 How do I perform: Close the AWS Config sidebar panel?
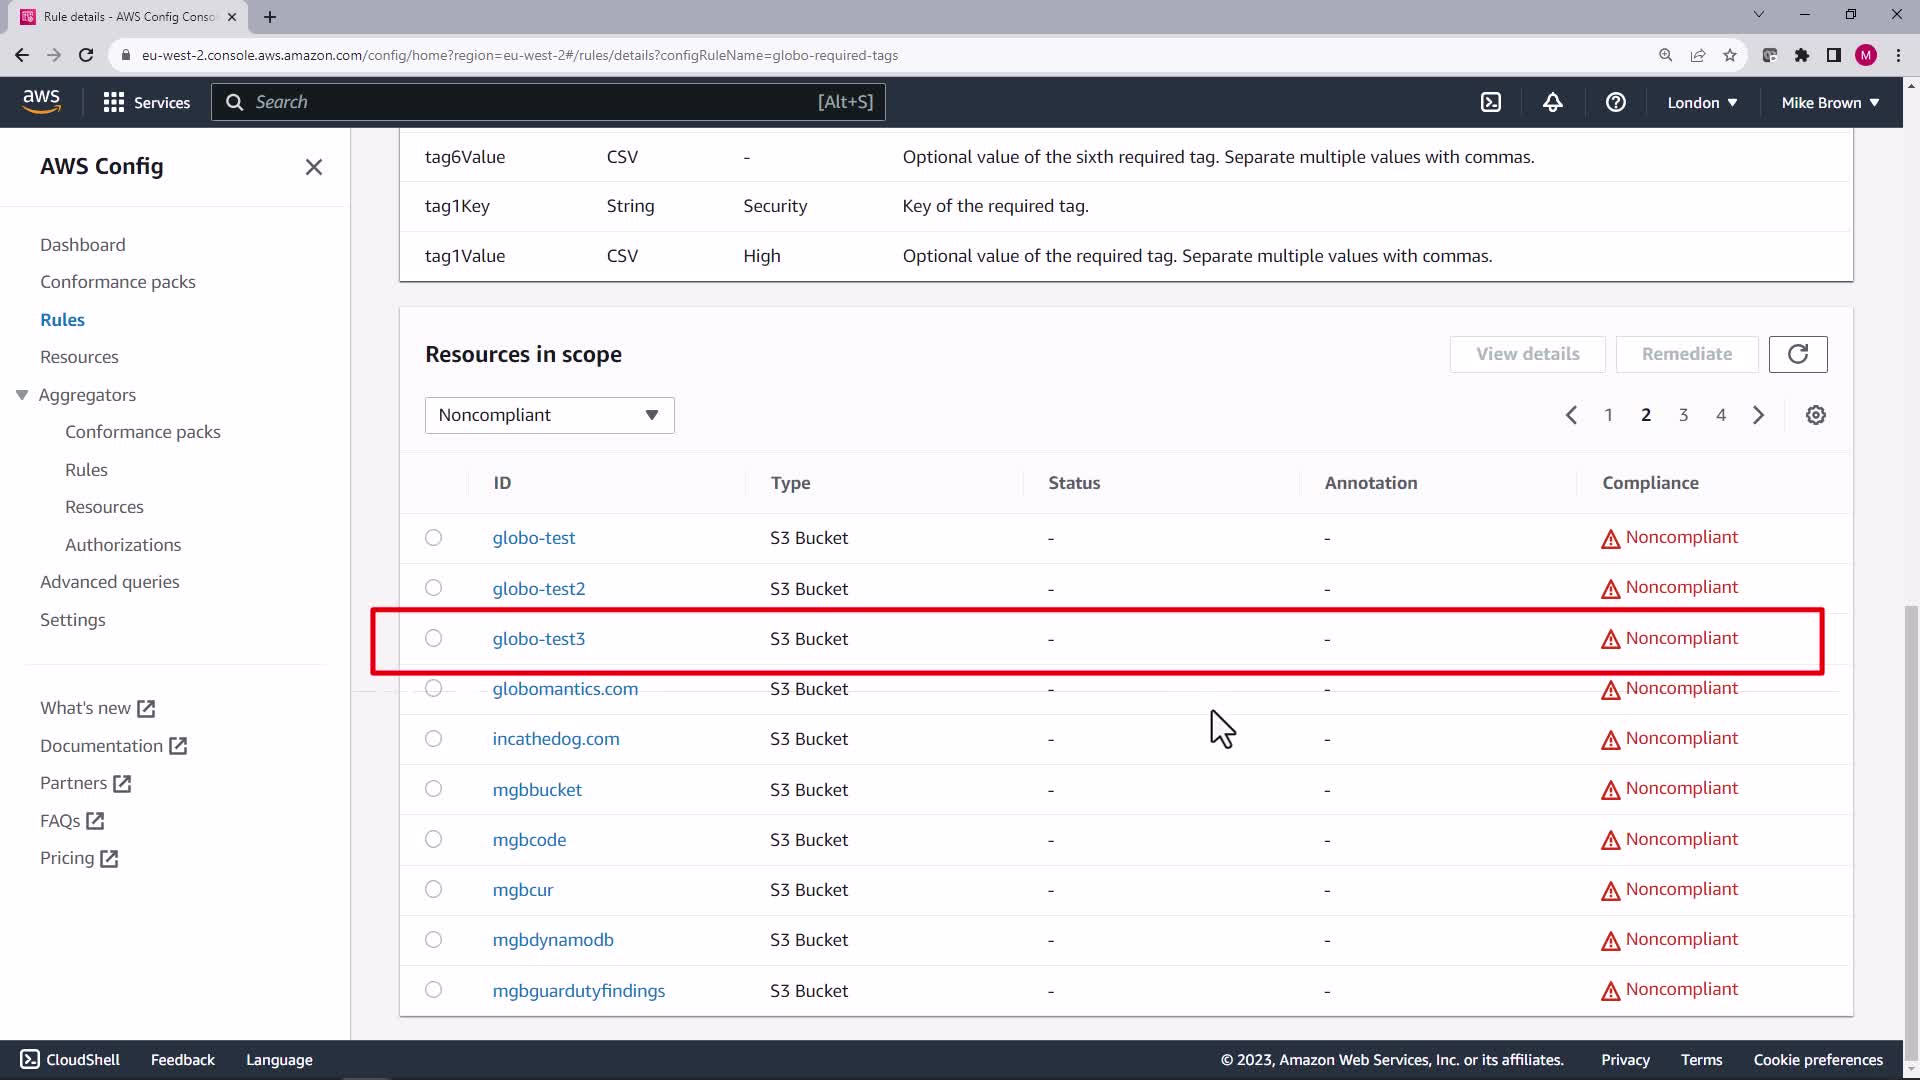313,167
